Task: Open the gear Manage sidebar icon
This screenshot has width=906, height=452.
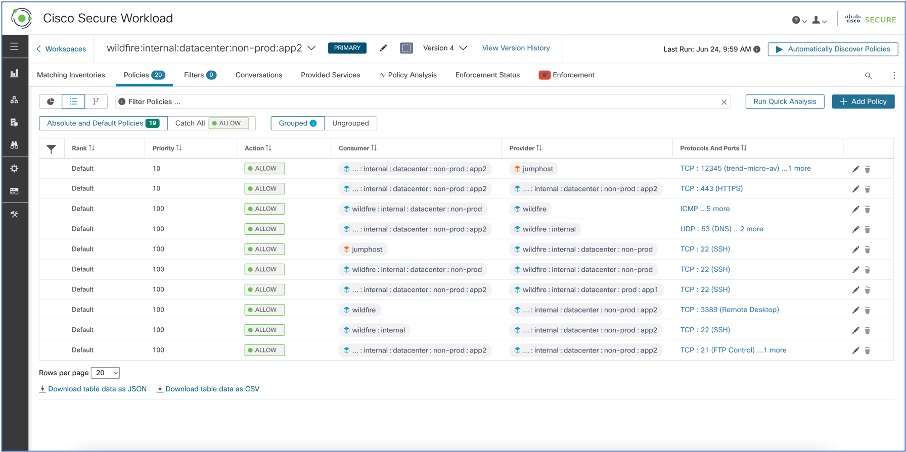Action: 14,169
